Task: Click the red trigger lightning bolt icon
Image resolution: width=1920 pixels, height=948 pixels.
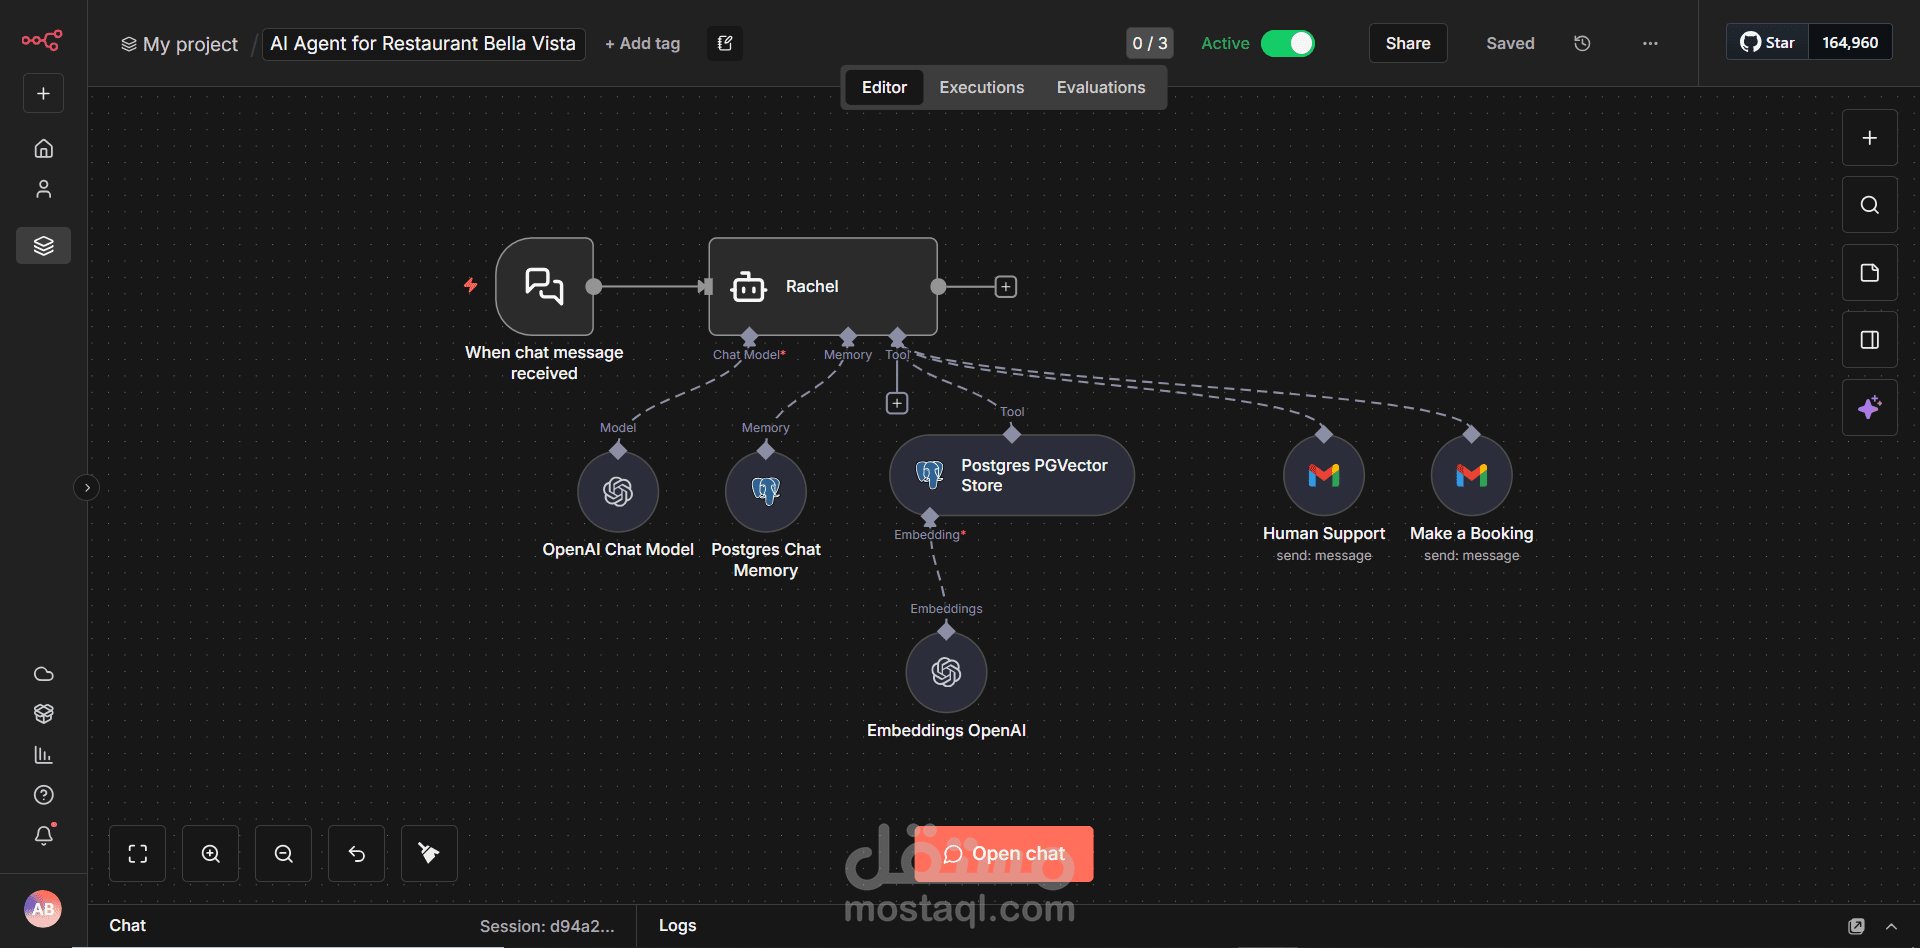Action: coord(470,285)
